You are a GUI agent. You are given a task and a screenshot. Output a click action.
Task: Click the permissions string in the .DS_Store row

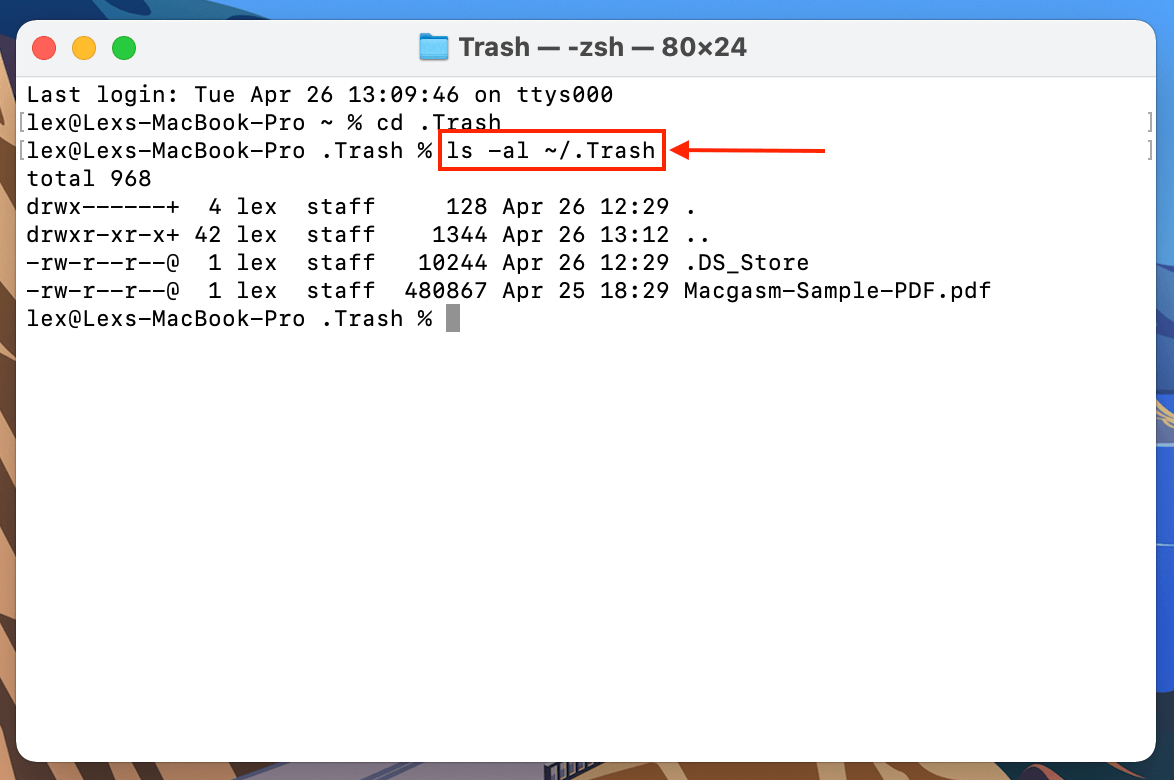[103, 263]
